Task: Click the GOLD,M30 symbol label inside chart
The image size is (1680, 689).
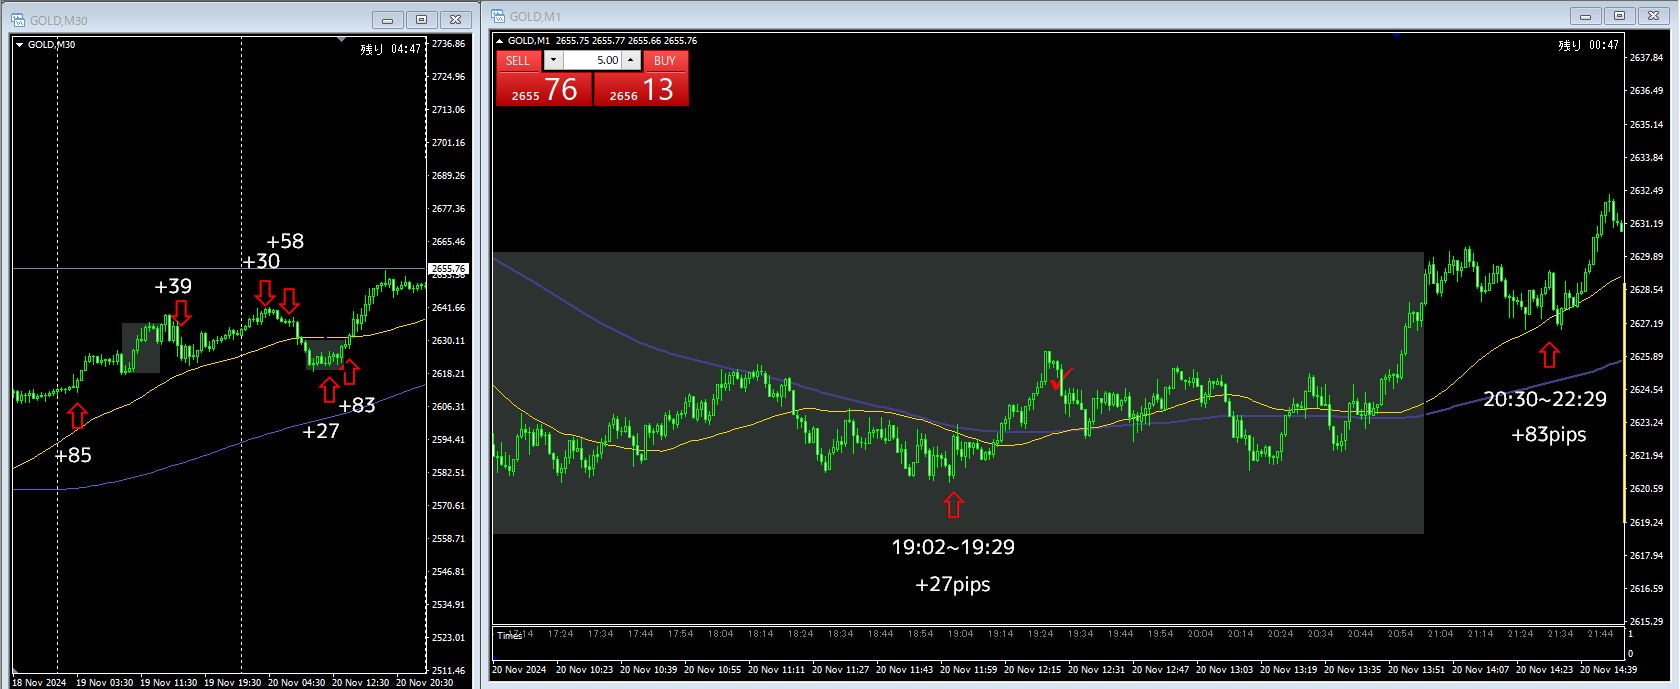Action: coord(51,44)
